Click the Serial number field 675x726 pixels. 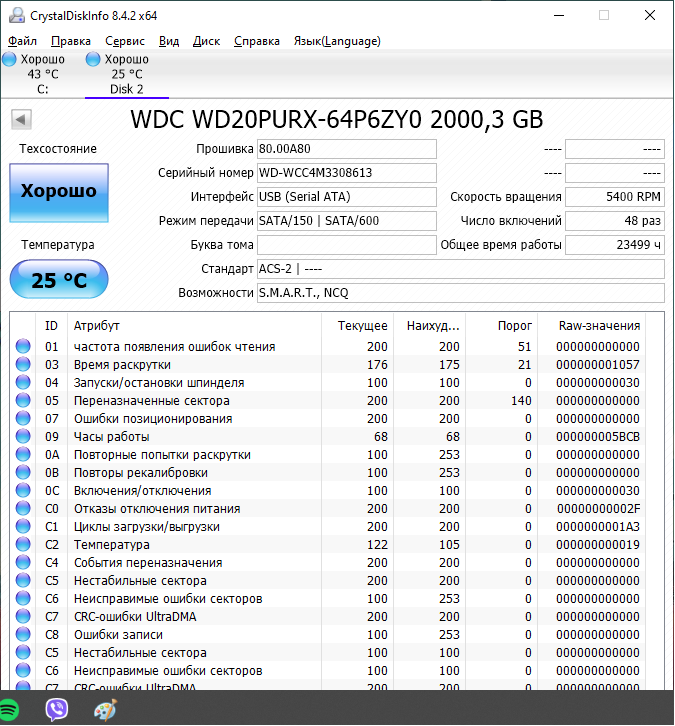click(346, 173)
